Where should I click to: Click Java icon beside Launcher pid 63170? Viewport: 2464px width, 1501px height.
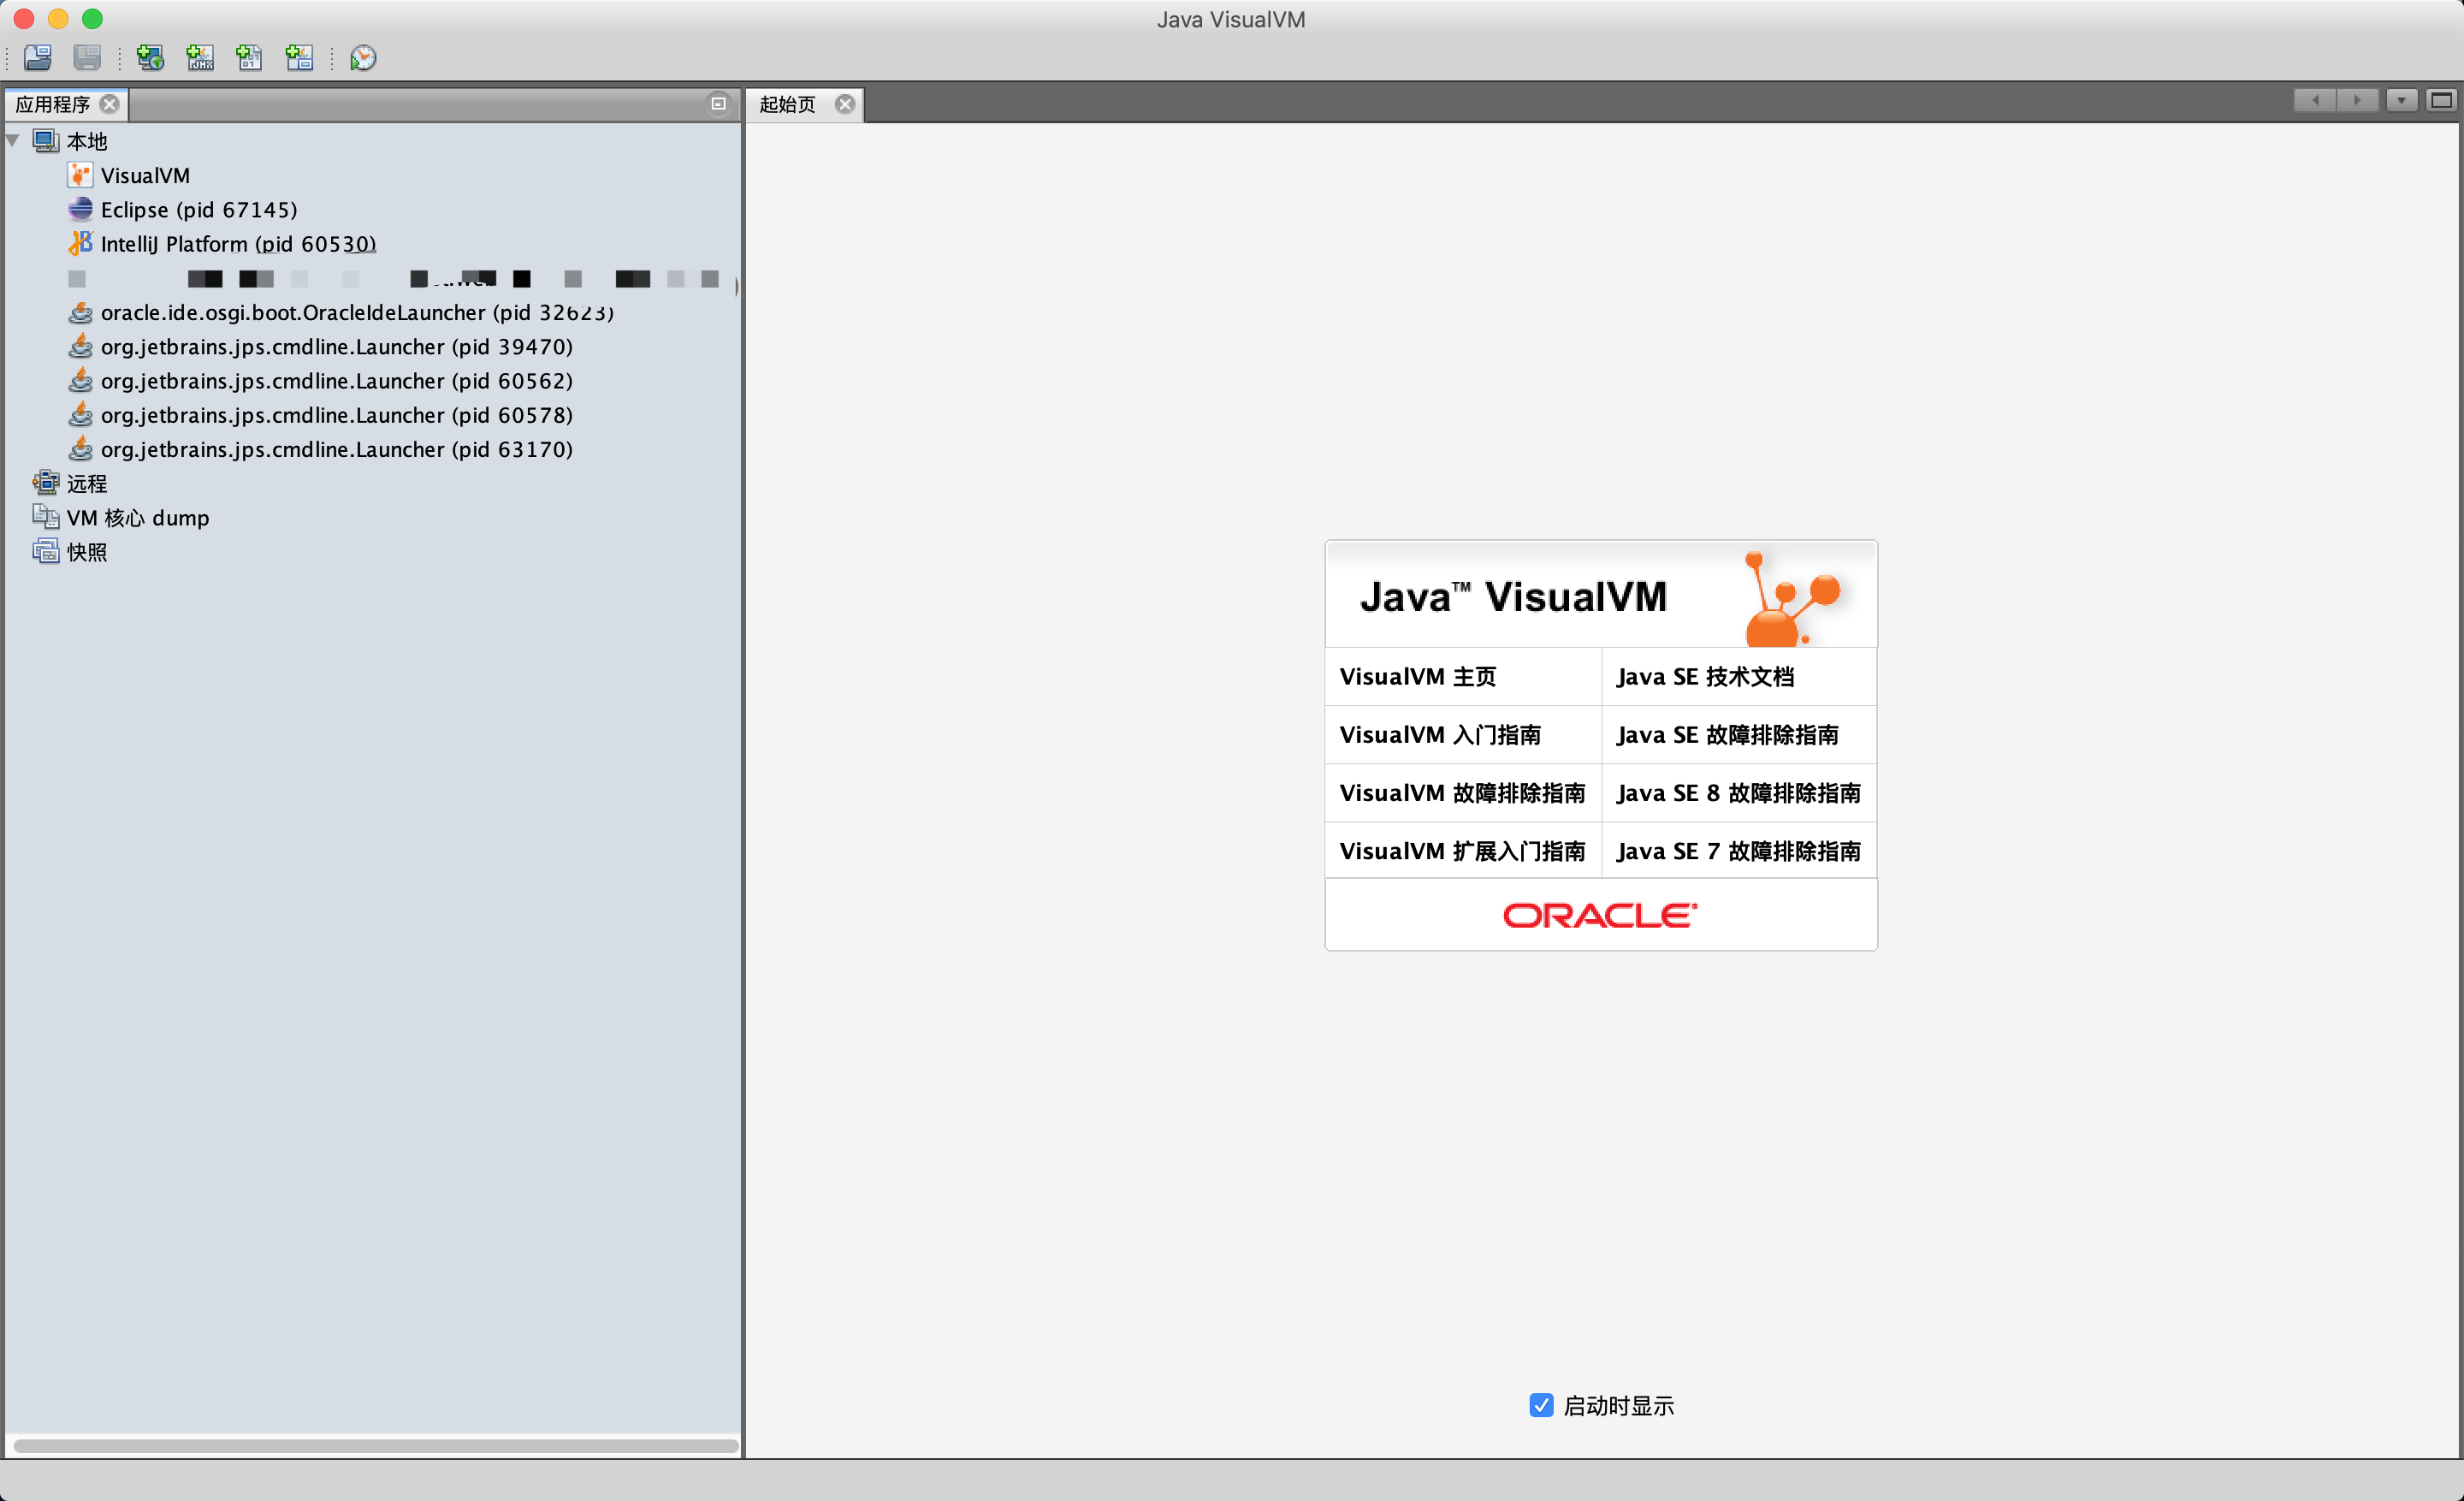click(81, 450)
